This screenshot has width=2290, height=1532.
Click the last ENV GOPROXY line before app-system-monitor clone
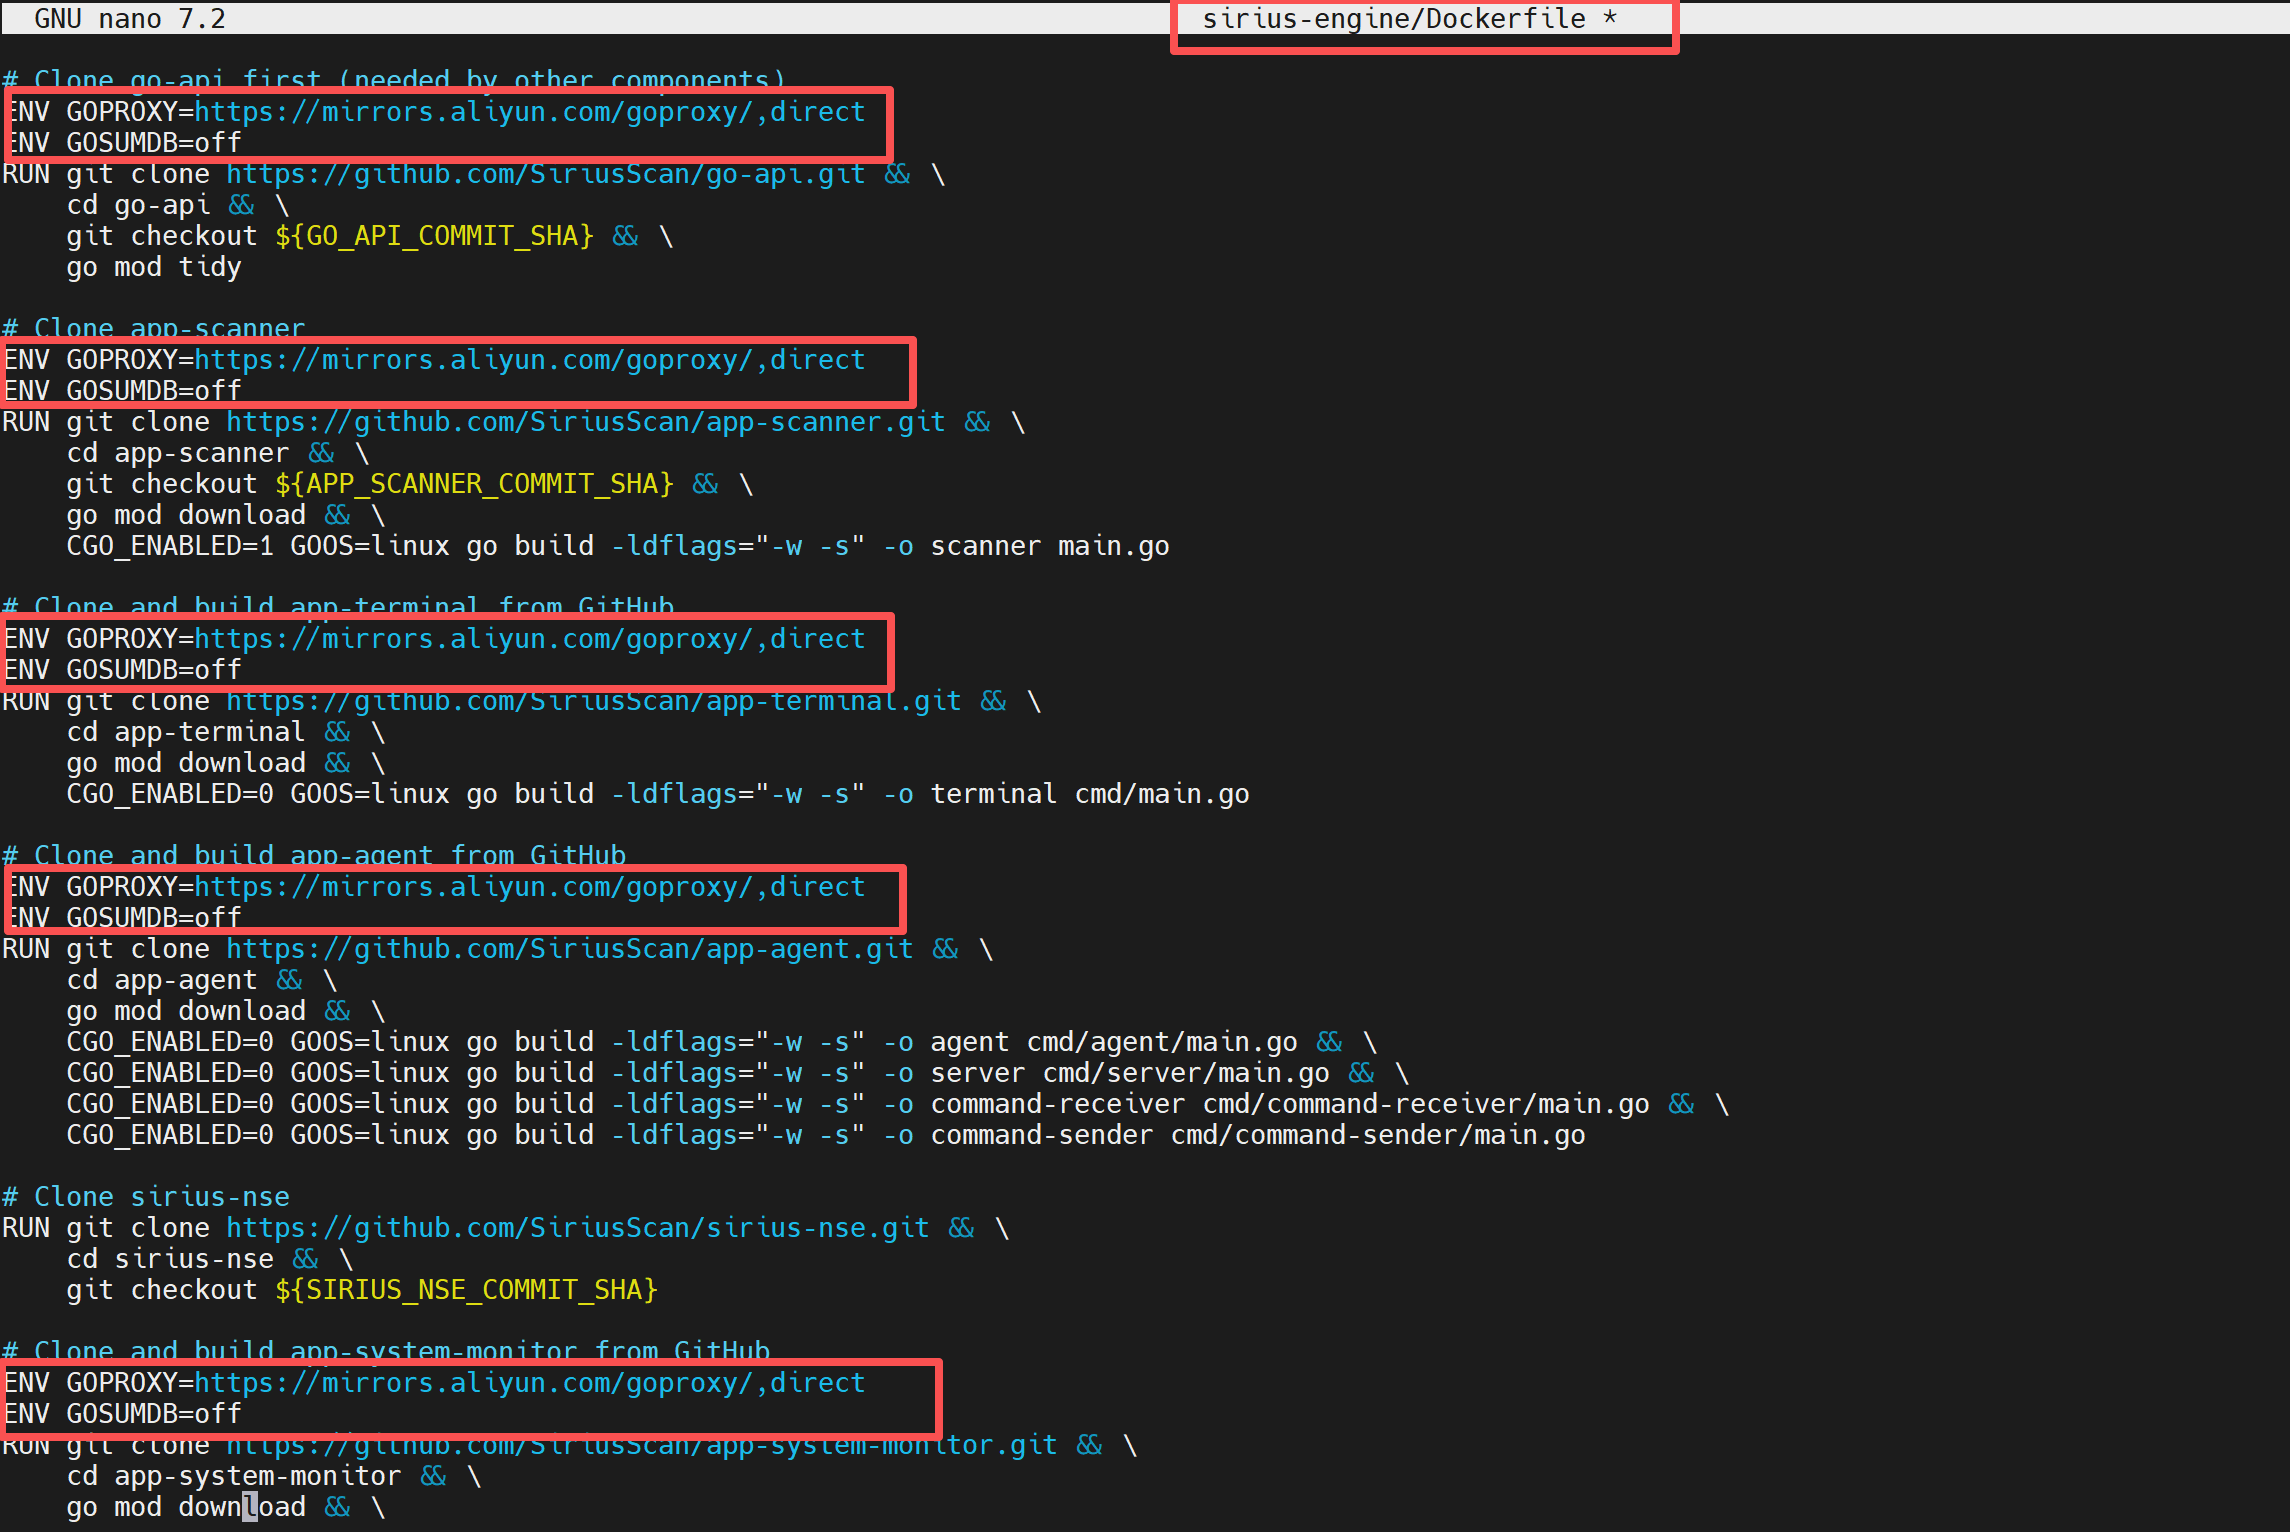click(x=434, y=1383)
